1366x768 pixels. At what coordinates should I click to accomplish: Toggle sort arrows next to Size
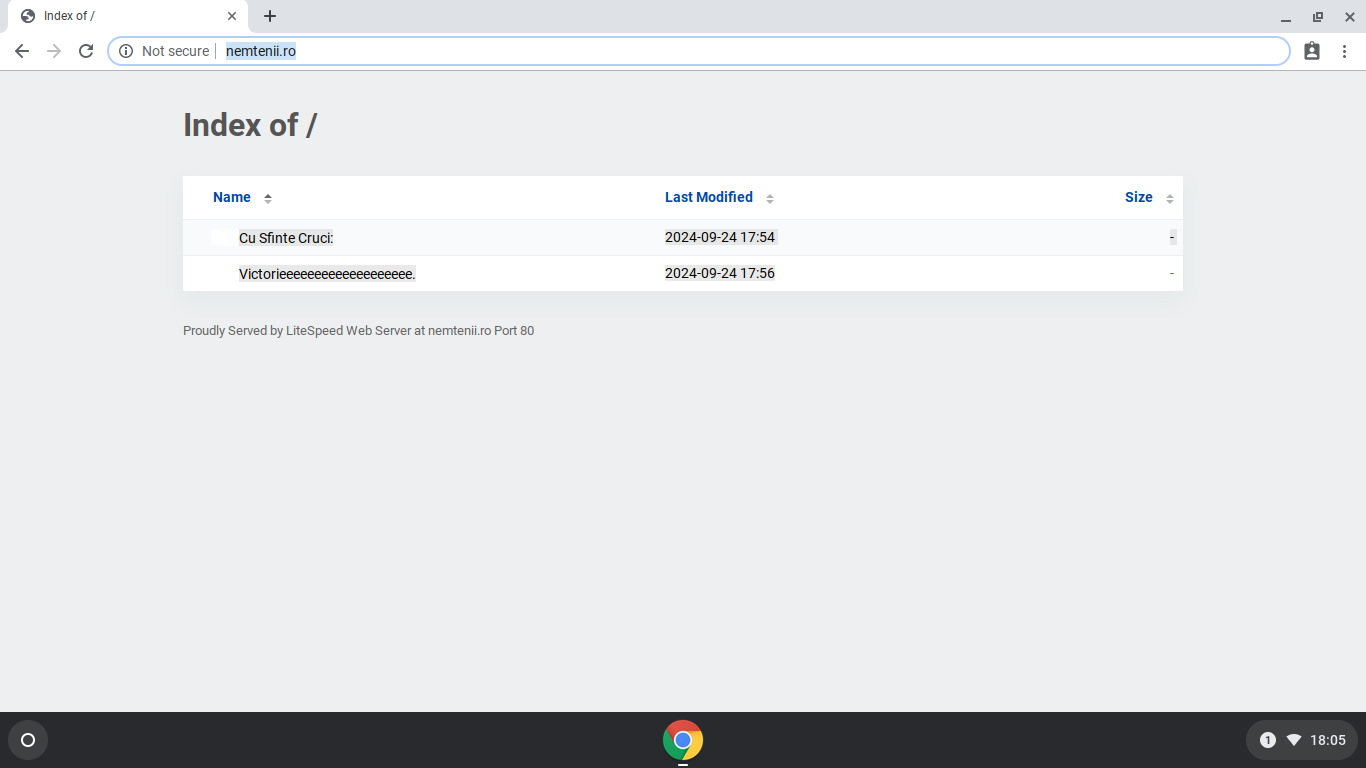pos(1170,198)
